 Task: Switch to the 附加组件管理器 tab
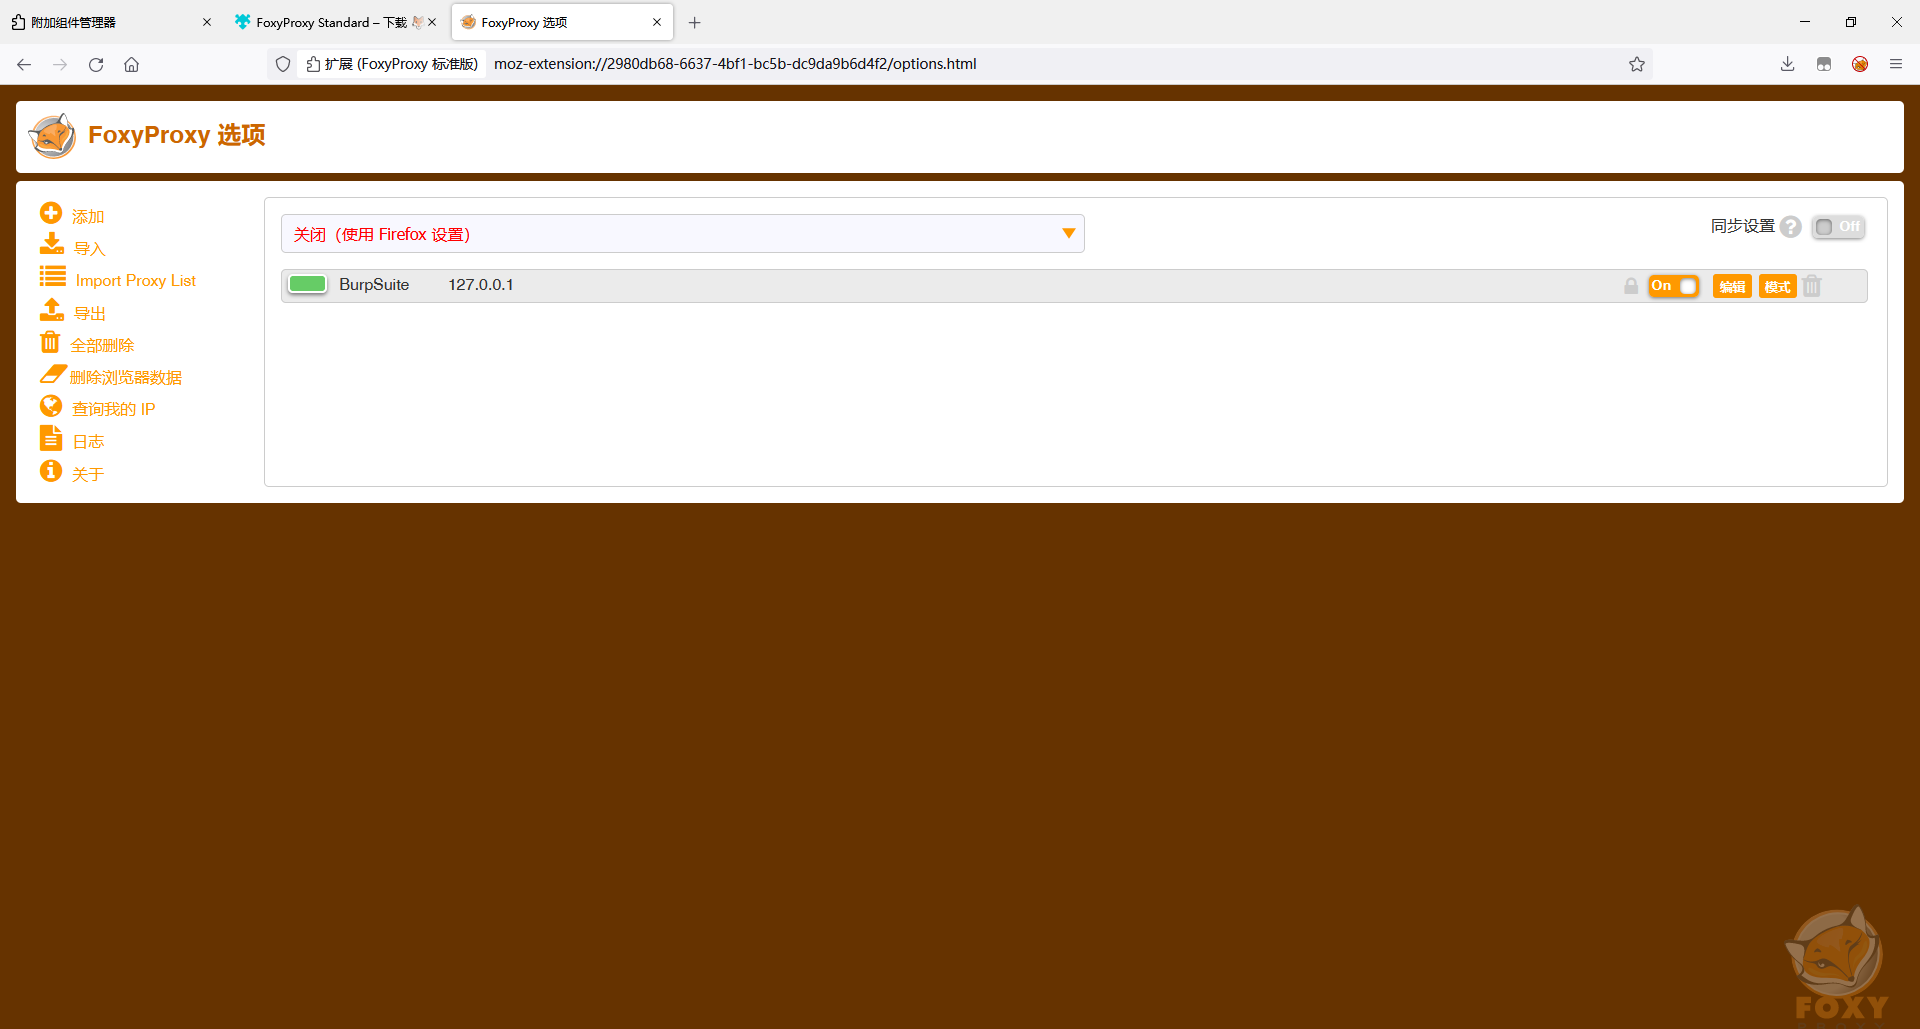coord(110,22)
